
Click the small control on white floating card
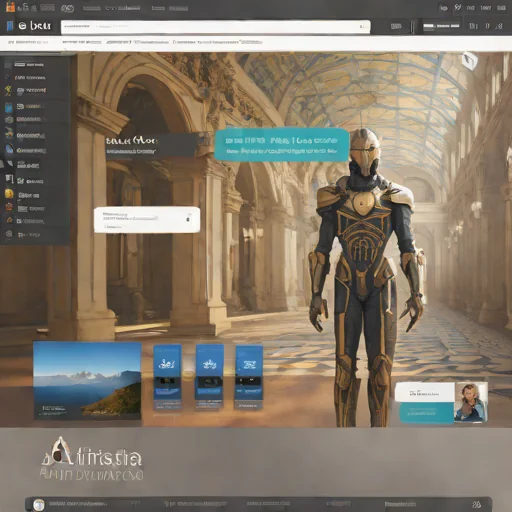tap(188, 219)
